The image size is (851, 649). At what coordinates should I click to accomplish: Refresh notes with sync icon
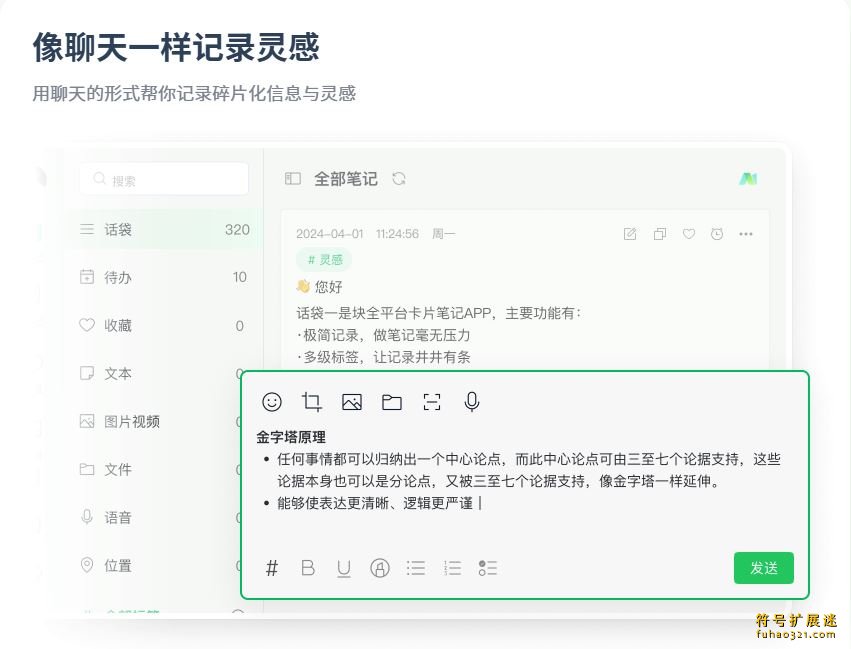[x=399, y=179]
